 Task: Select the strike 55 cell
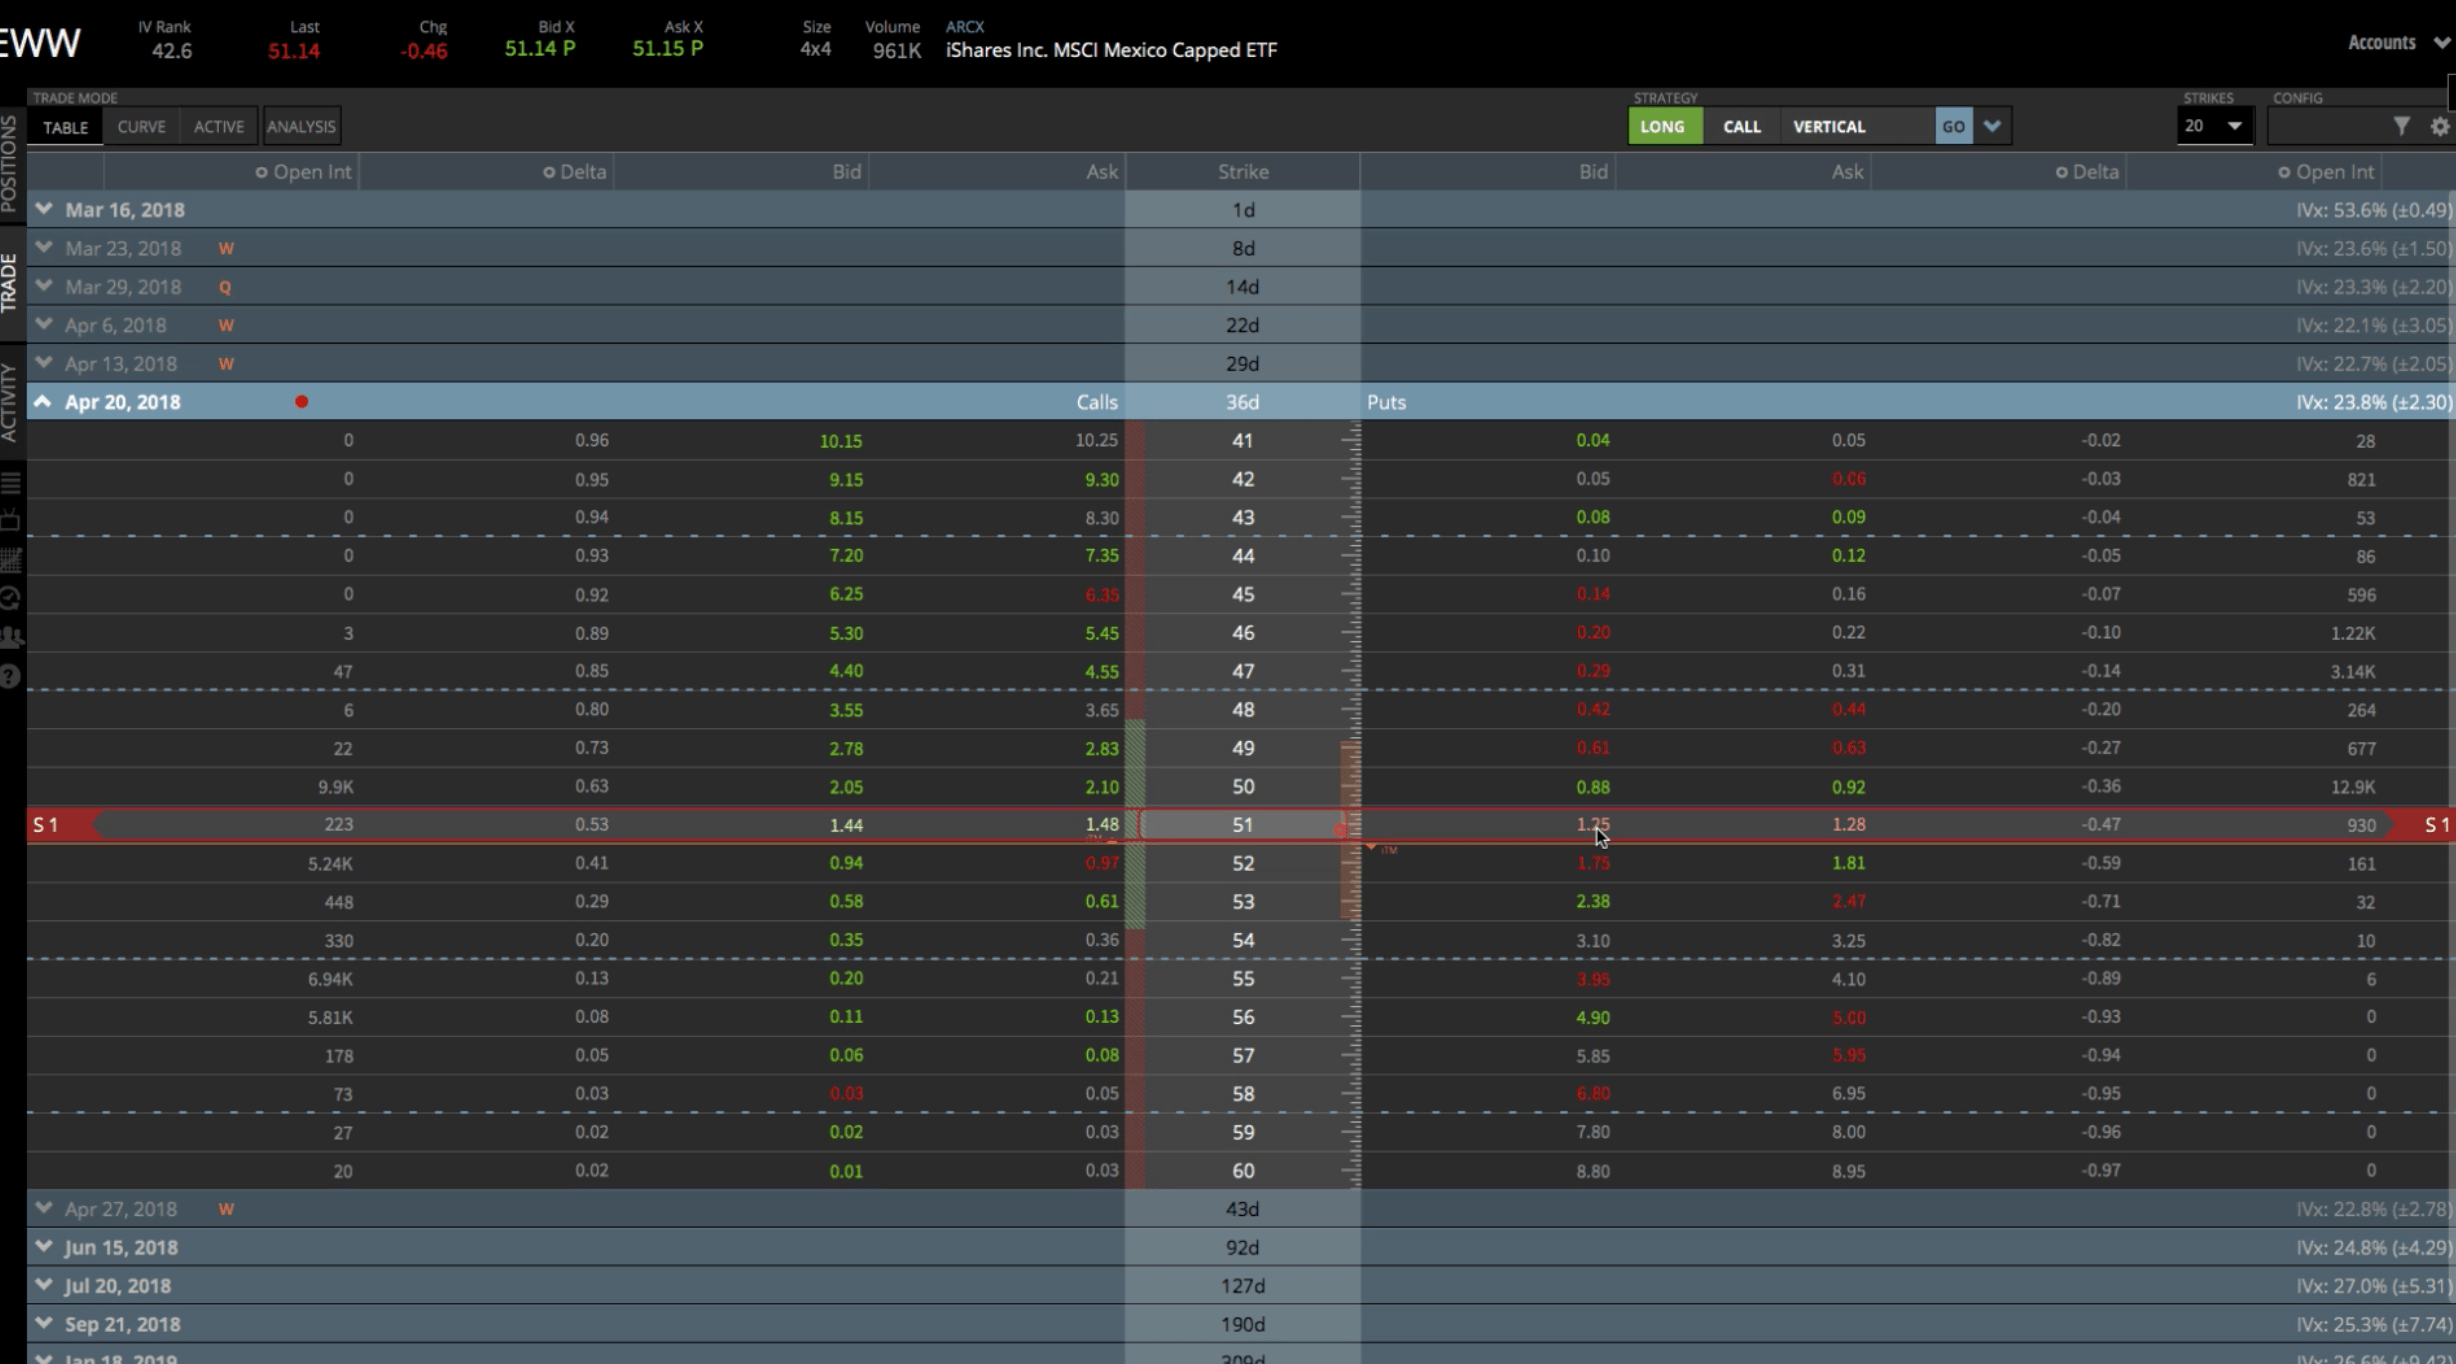pos(1242,978)
